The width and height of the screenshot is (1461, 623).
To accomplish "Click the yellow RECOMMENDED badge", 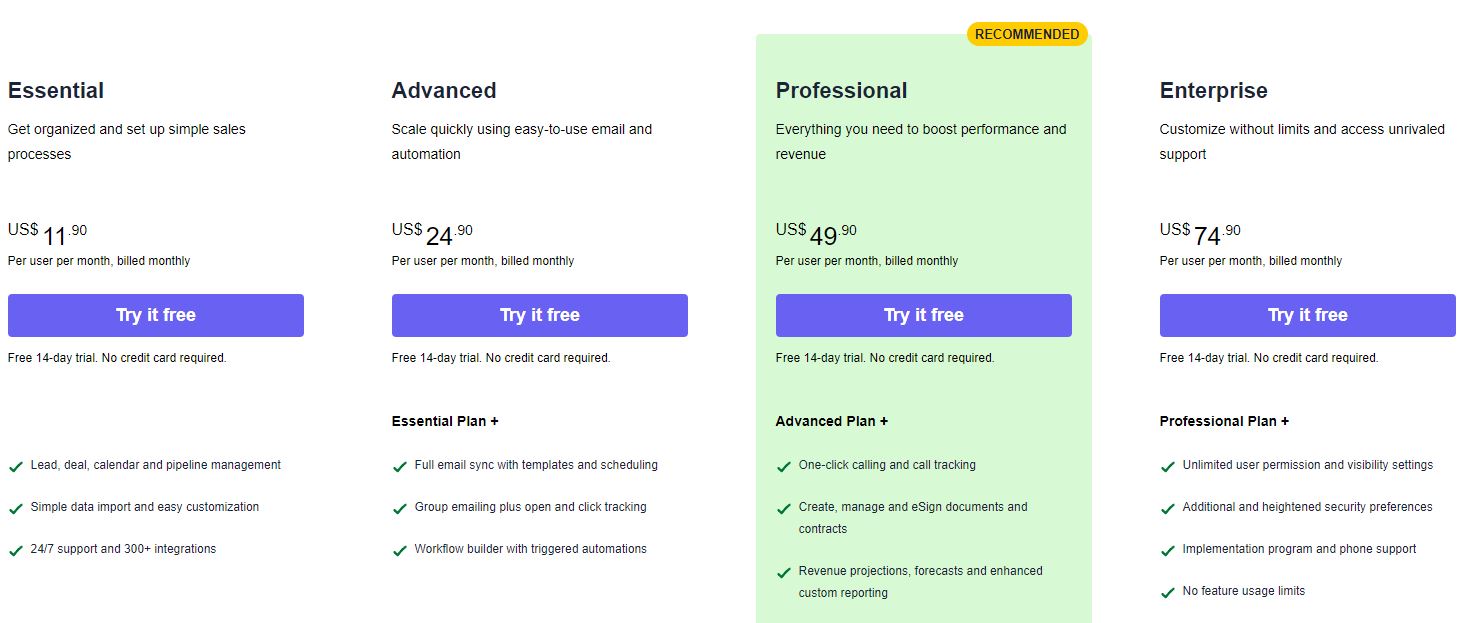I will (x=1027, y=34).
